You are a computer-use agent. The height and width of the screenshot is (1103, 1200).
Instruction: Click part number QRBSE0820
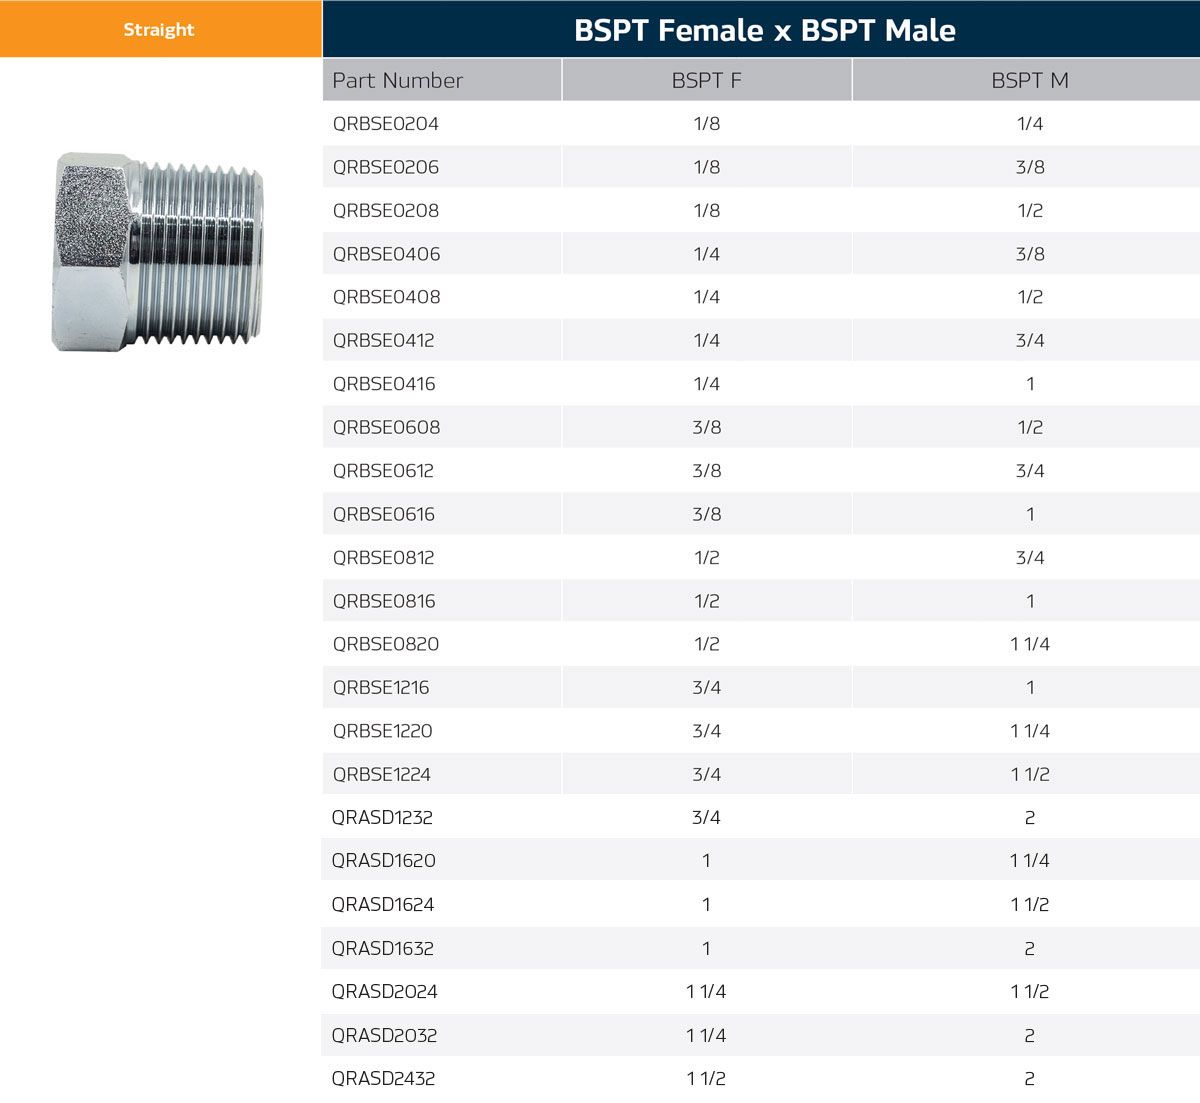click(x=386, y=644)
